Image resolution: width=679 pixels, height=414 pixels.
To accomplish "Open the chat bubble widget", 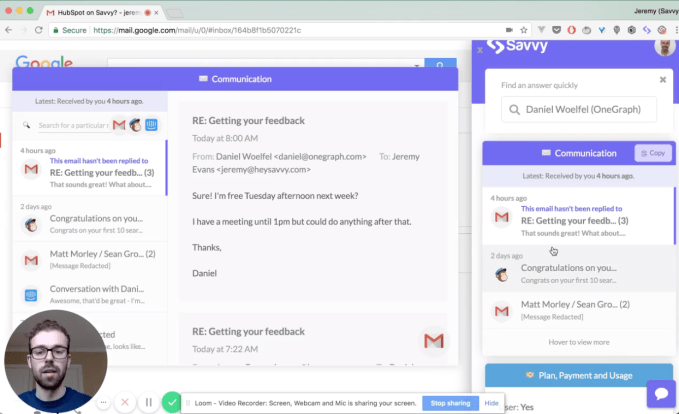I will coord(661,394).
